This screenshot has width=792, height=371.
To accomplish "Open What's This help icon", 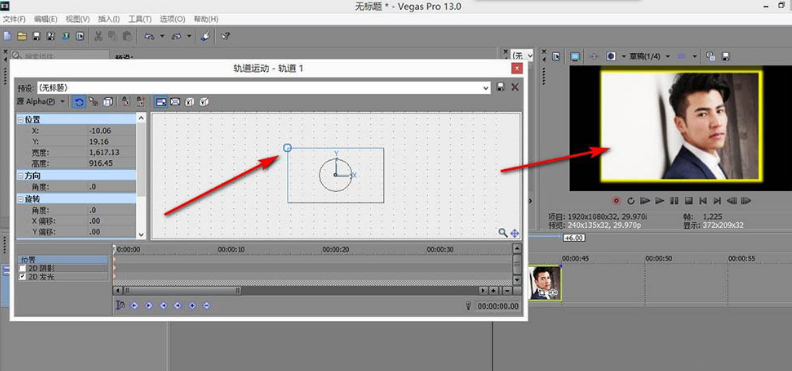I will coord(226,36).
